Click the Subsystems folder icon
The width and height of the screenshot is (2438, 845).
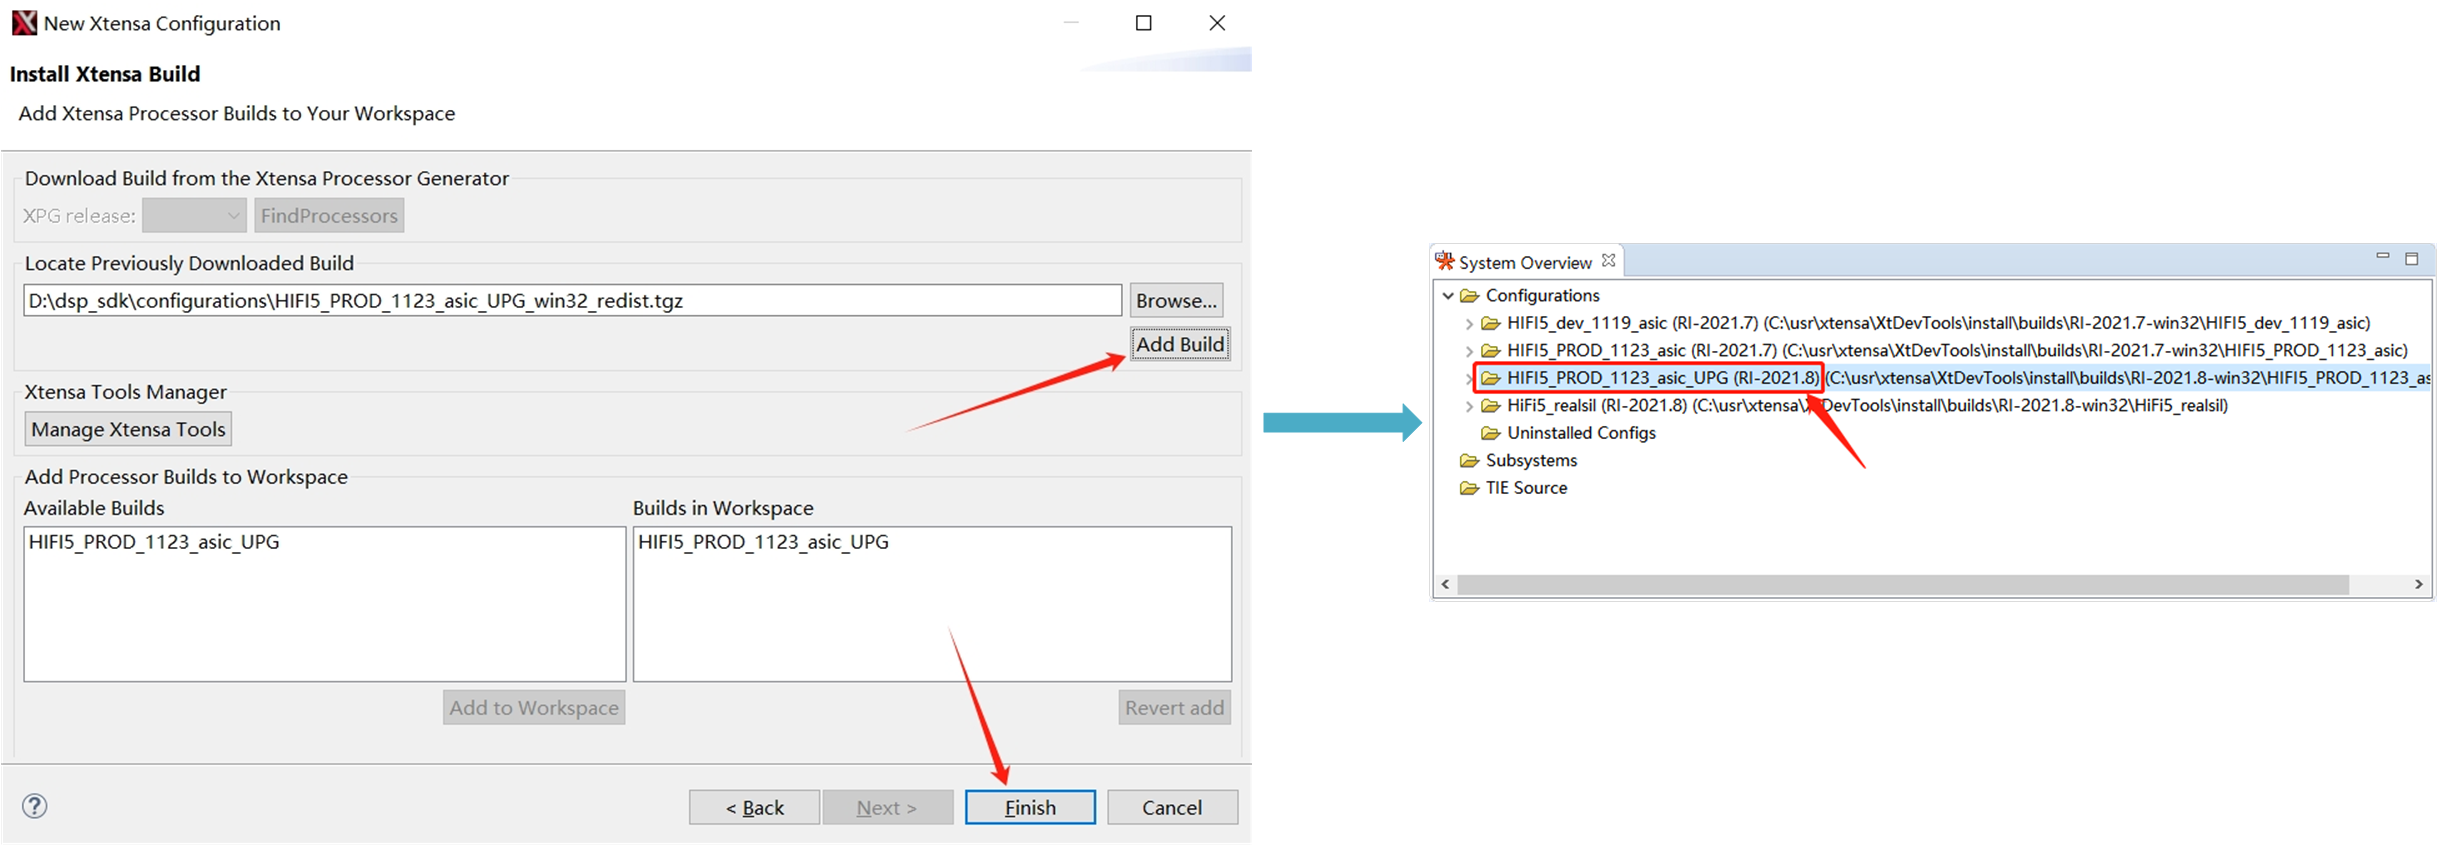[1469, 461]
